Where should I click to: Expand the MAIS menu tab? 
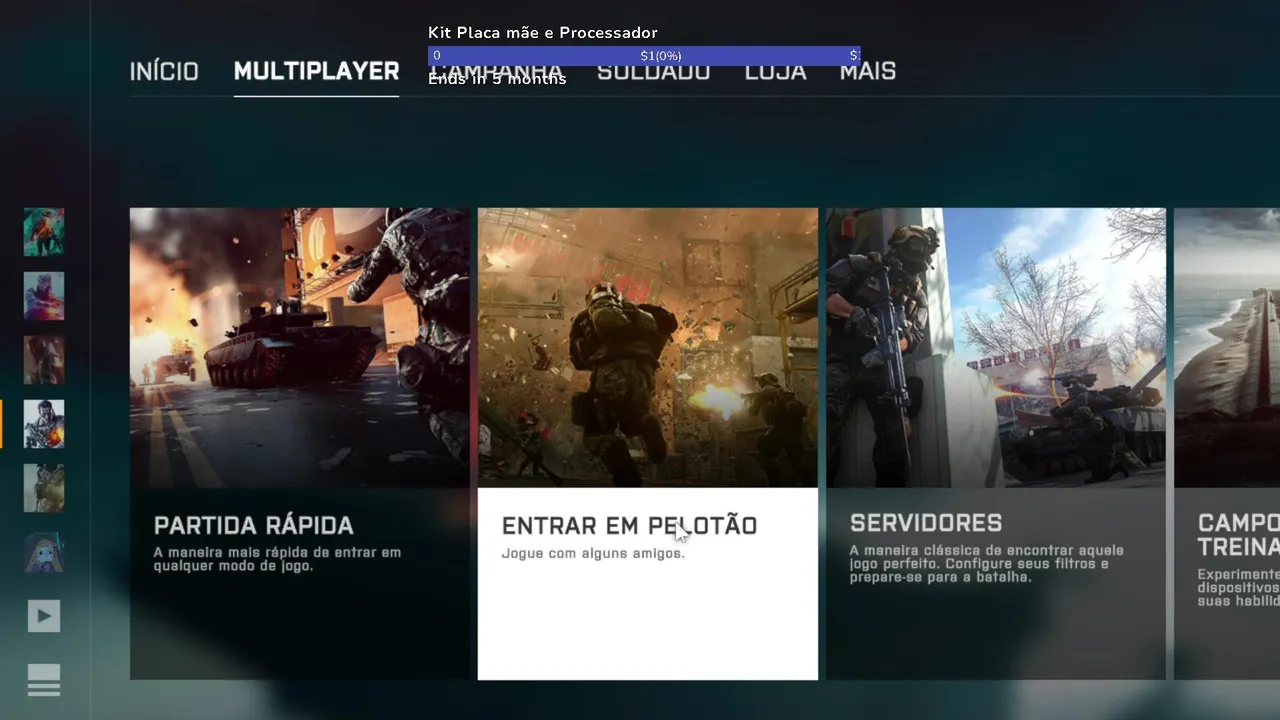pyautogui.click(x=868, y=71)
